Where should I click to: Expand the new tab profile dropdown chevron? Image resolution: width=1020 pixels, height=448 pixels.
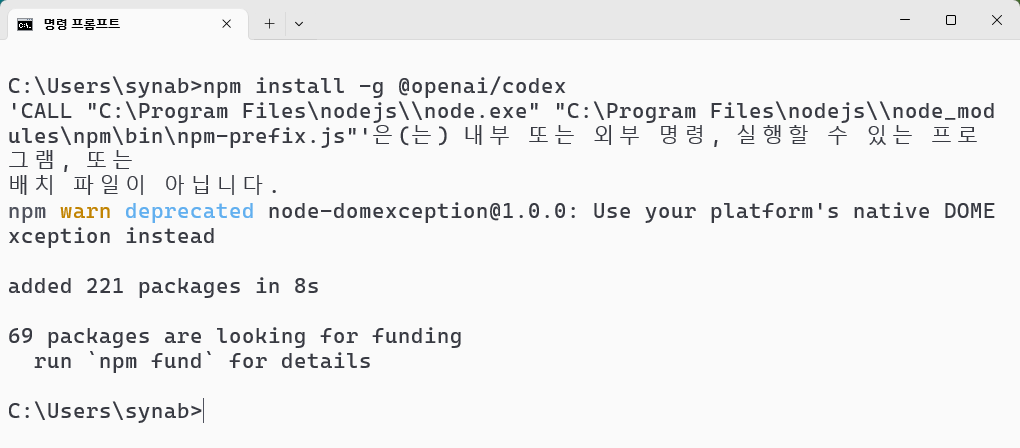point(299,24)
